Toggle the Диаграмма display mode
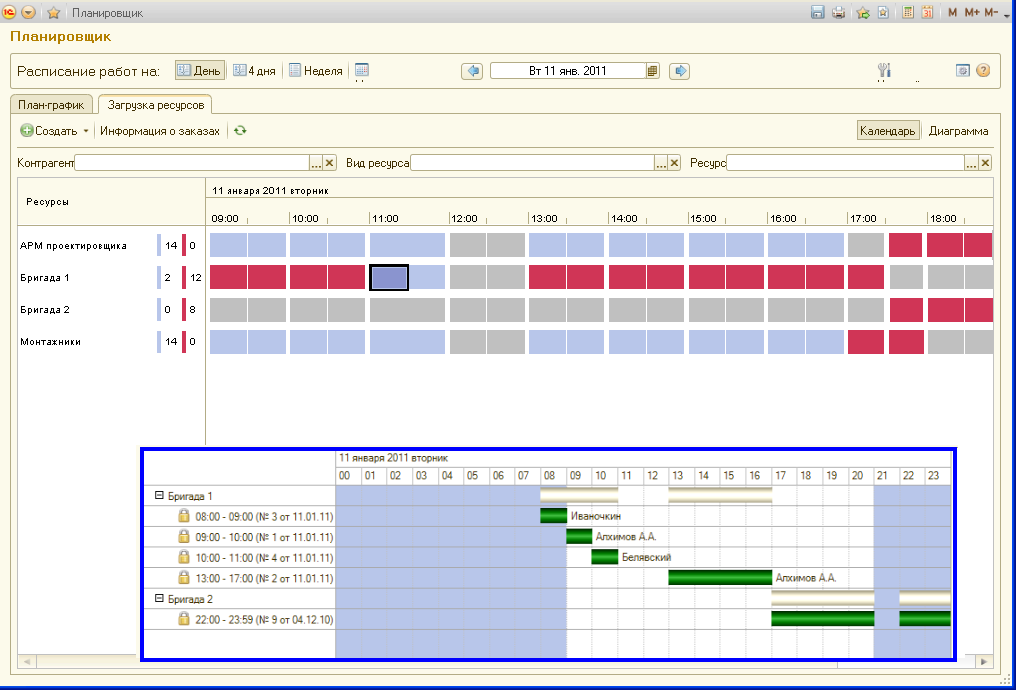 click(958, 131)
